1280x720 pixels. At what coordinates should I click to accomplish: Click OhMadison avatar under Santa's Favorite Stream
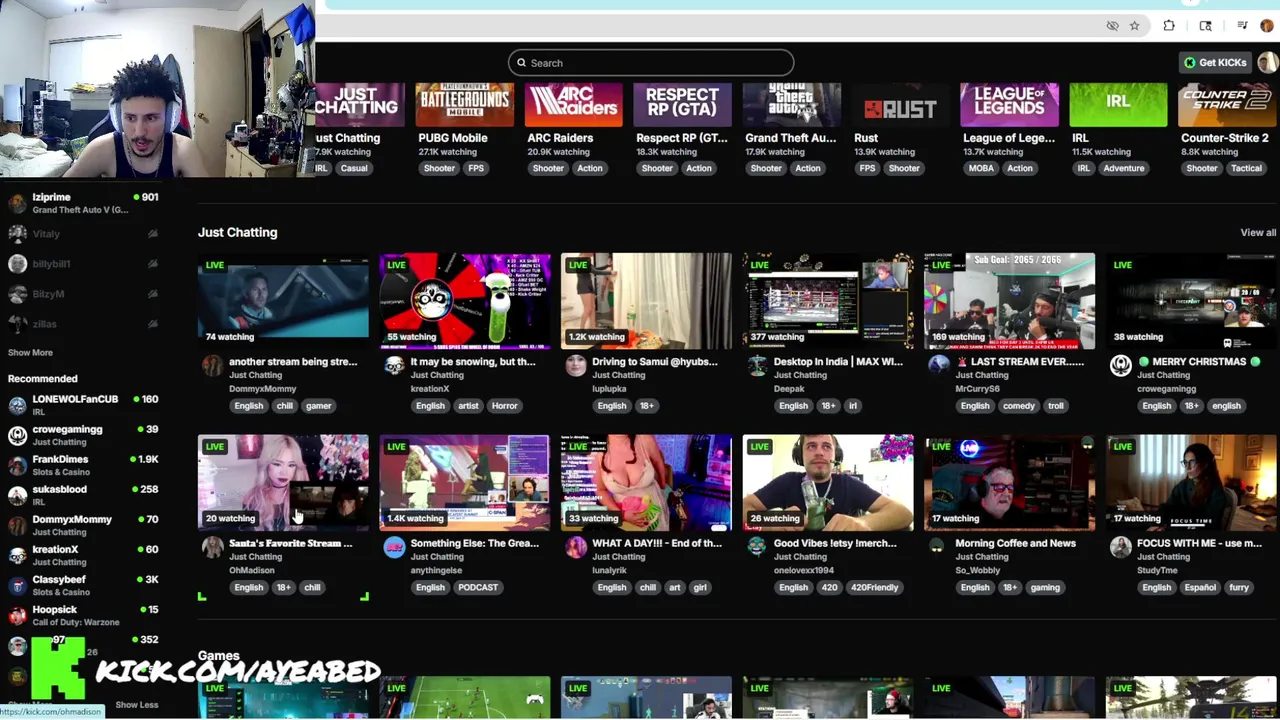[x=212, y=547]
